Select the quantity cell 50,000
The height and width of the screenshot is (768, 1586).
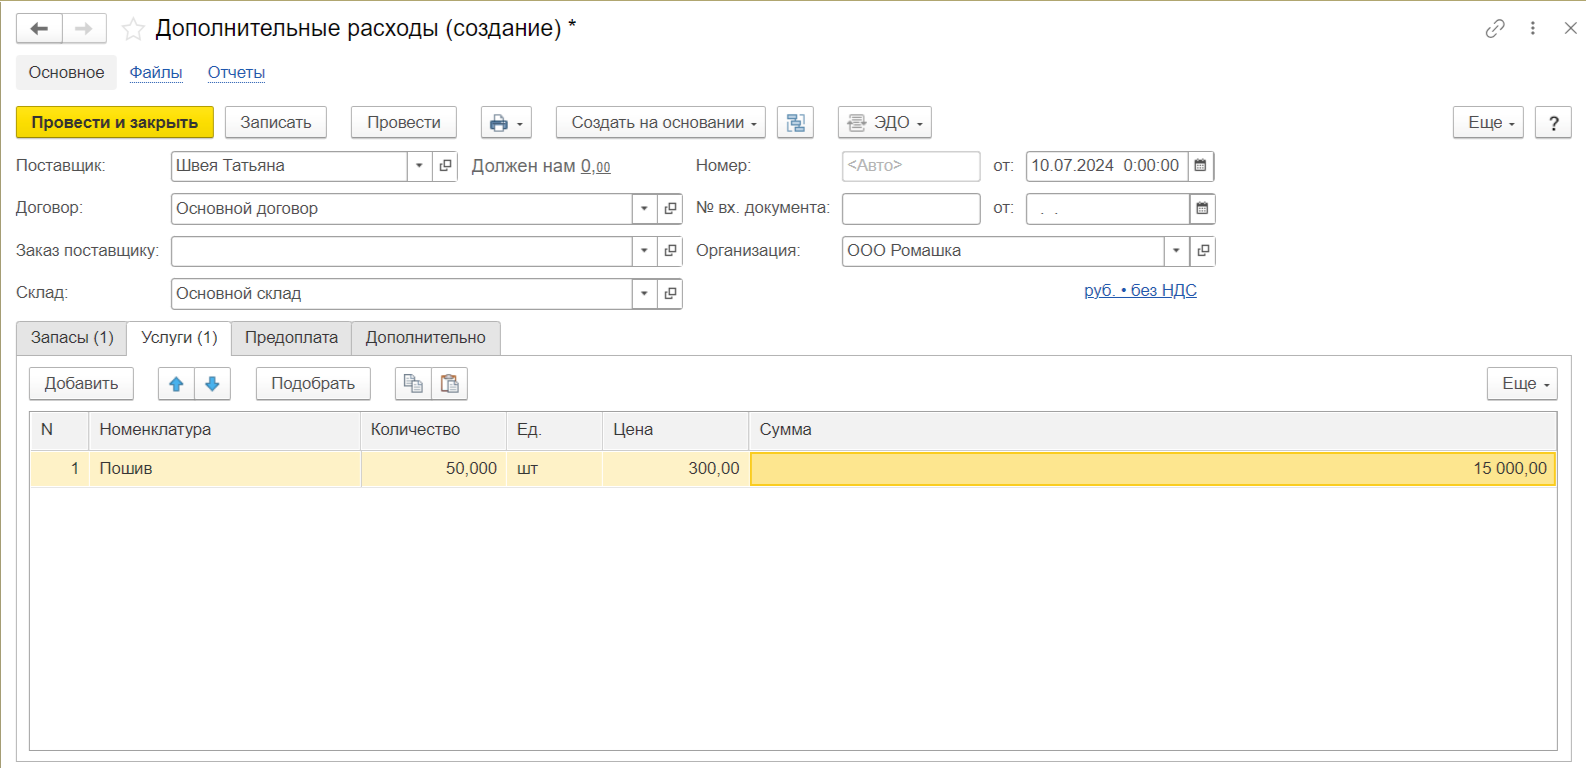point(434,469)
